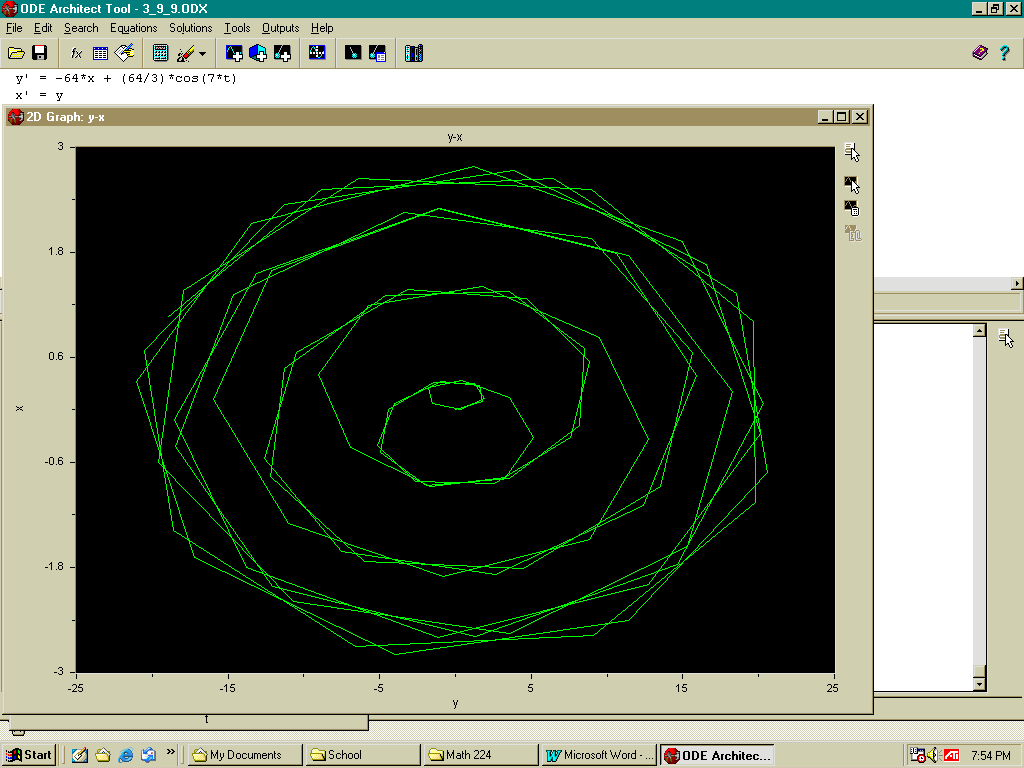
Task: Minimize the 2D Graph y-x window
Action: coord(825,116)
